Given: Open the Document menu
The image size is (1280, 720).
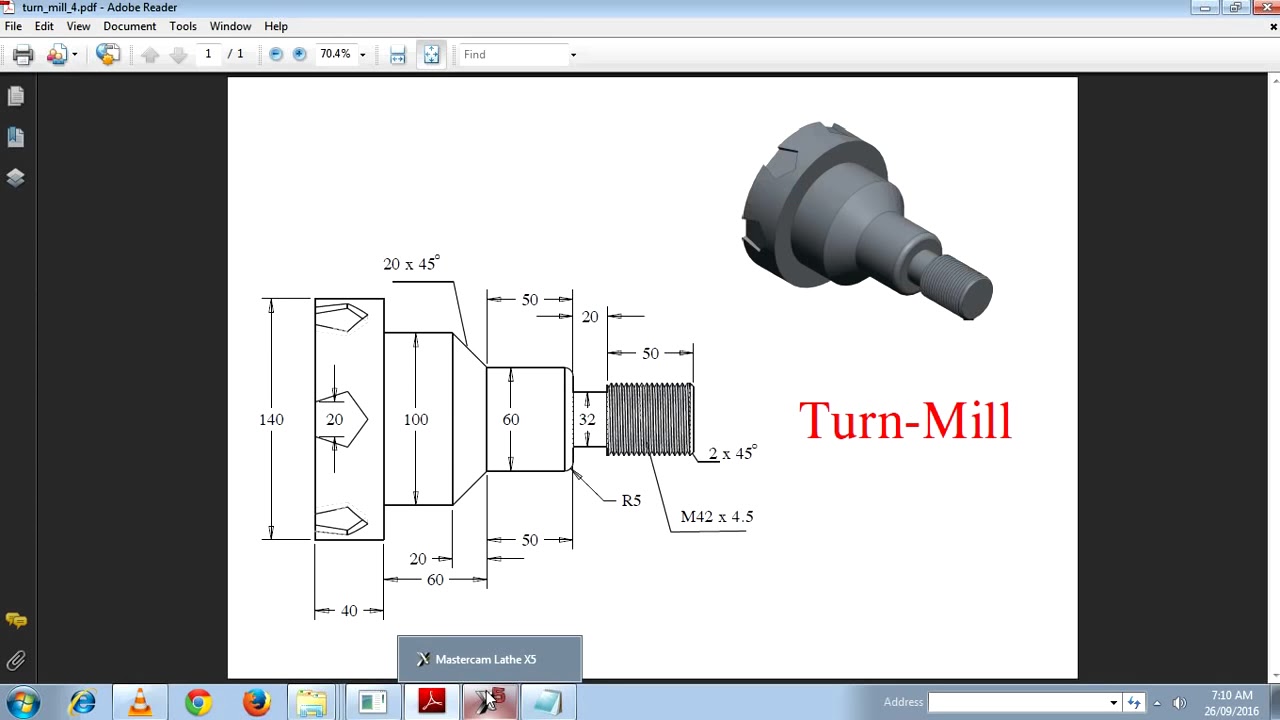Looking at the screenshot, I should tap(129, 26).
